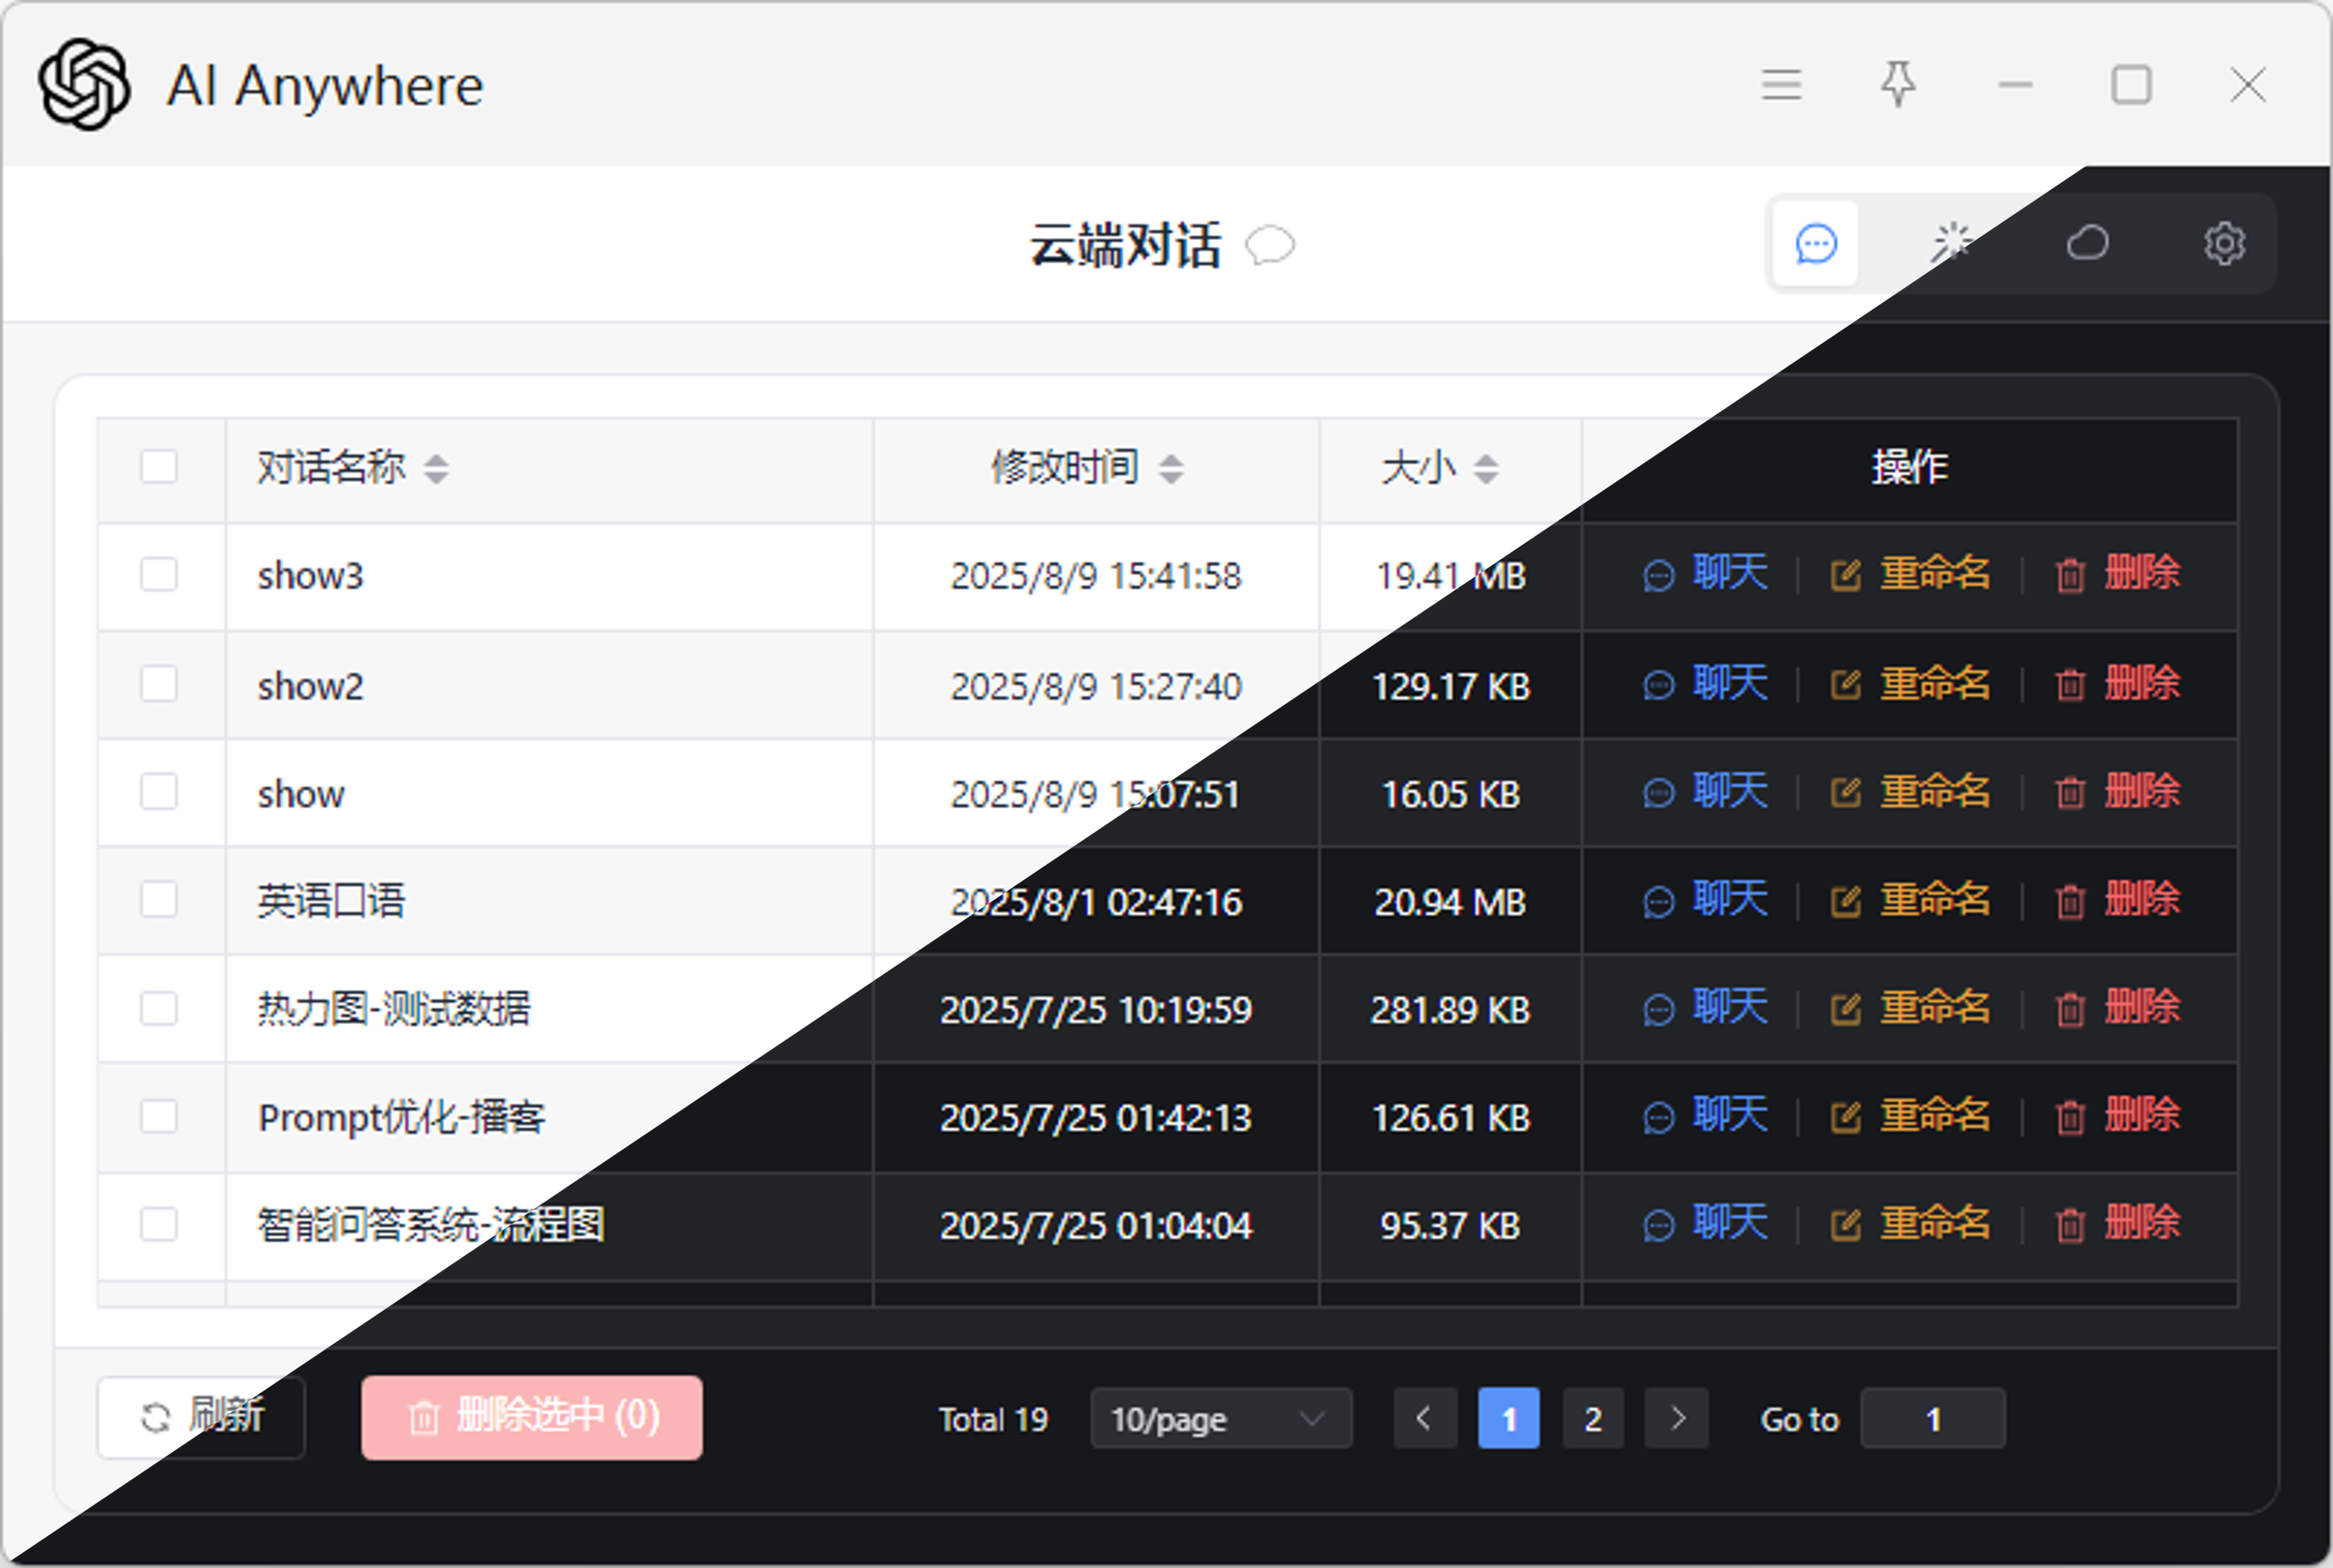Select page 1 in pagination
Image resolution: width=2333 pixels, height=1568 pixels.
coord(1509,1418)
